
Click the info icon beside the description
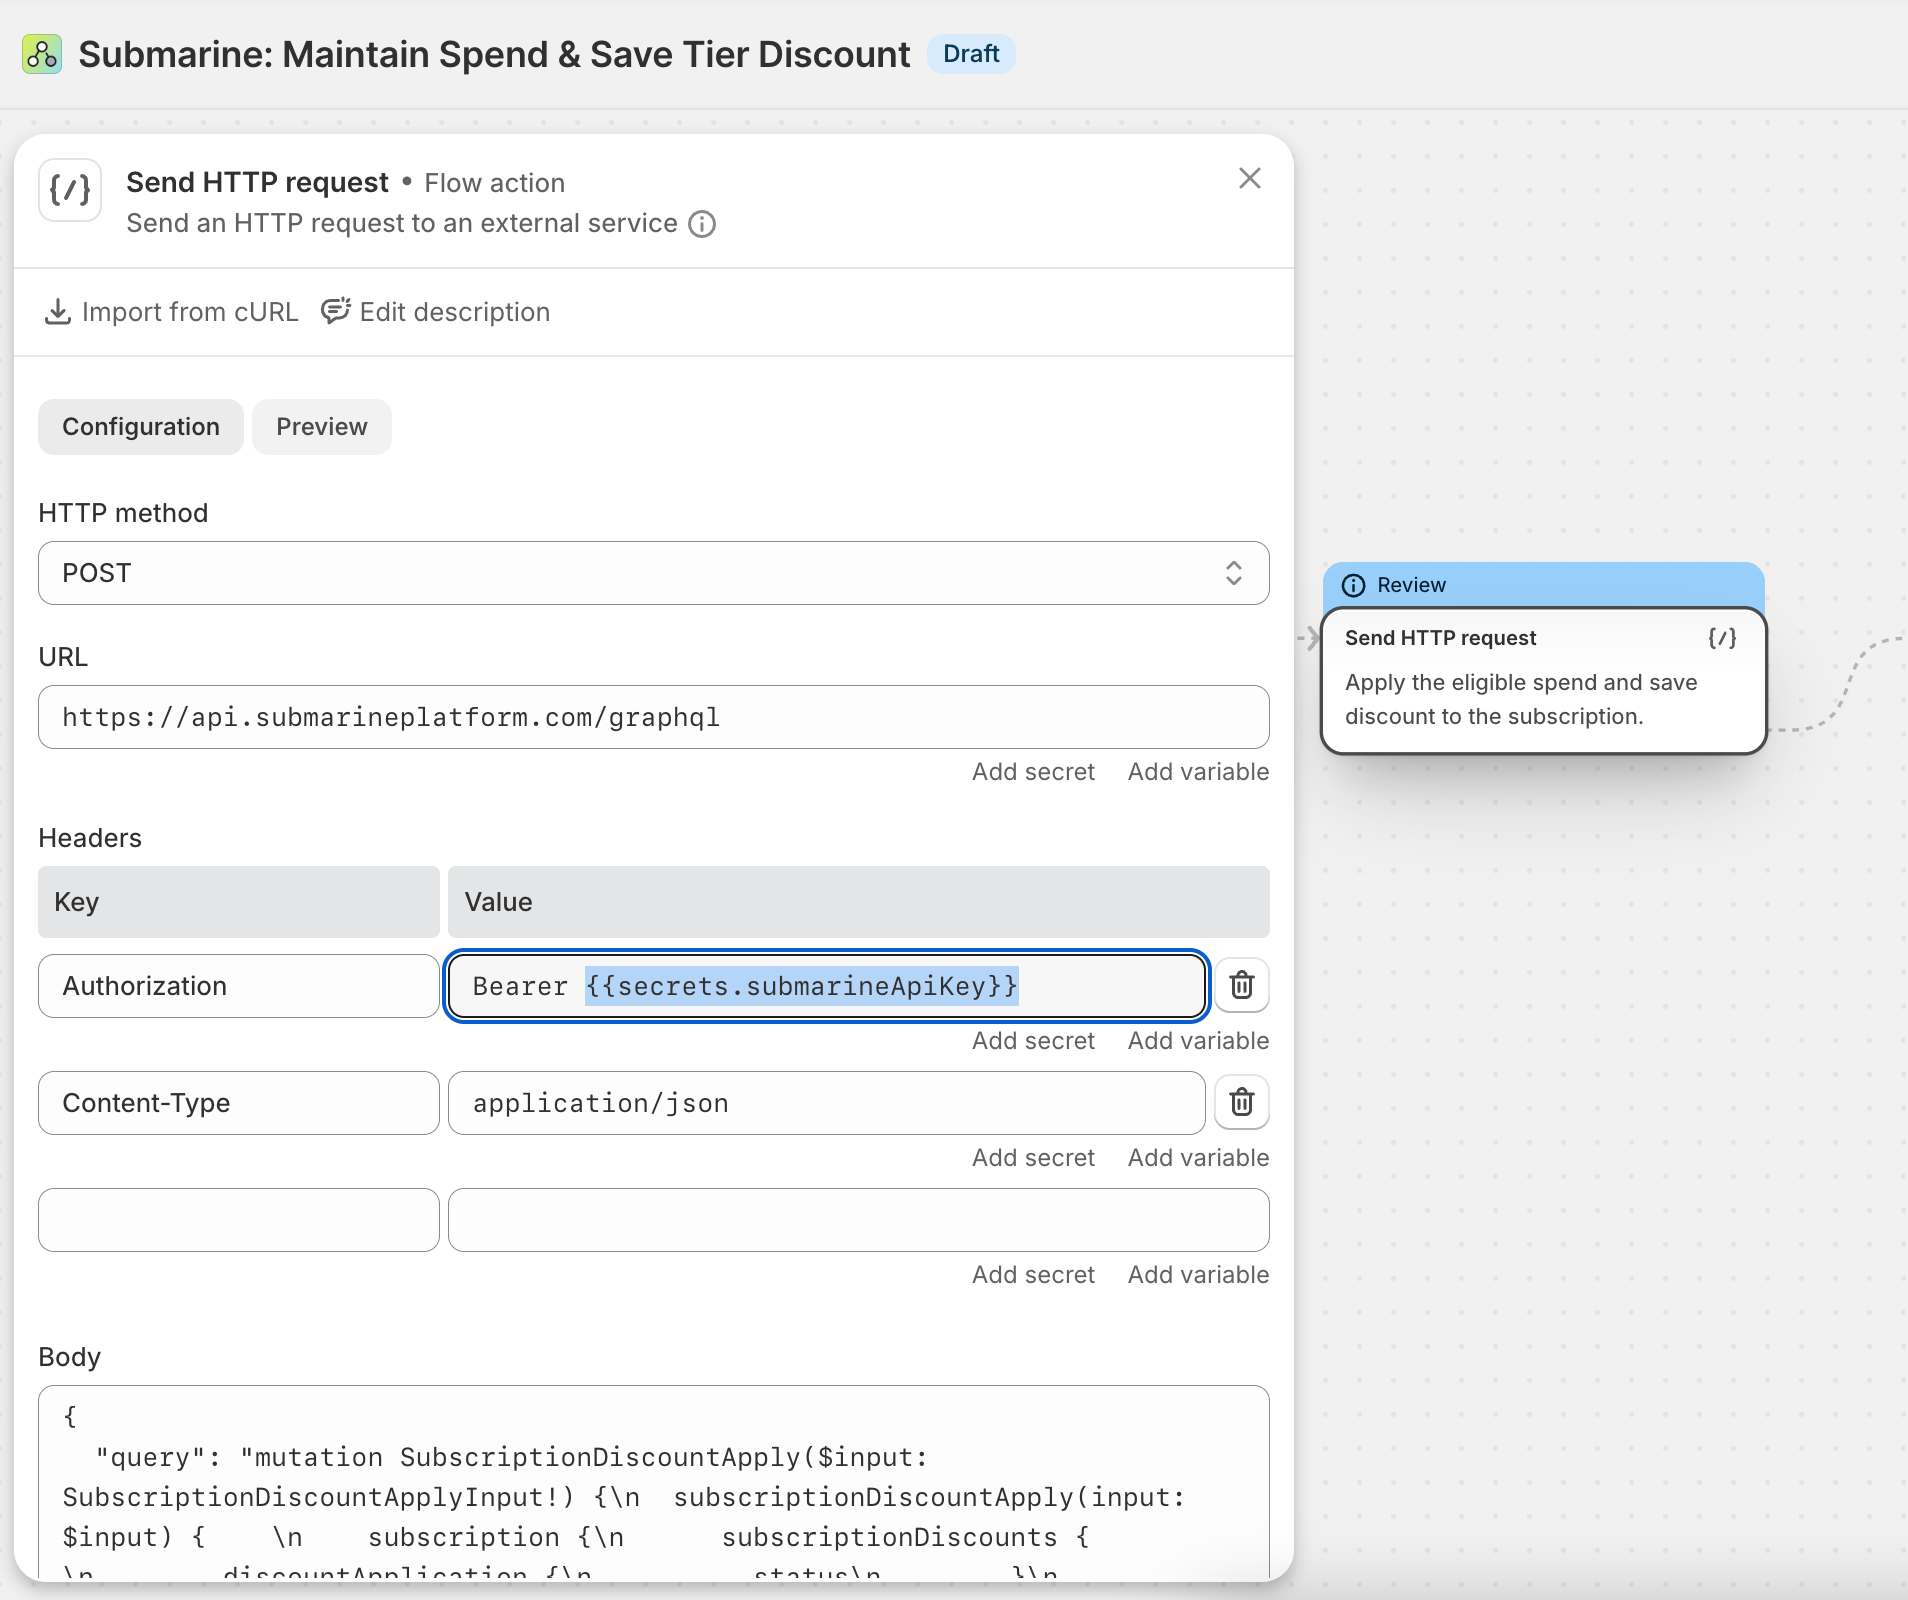point(702,224)
